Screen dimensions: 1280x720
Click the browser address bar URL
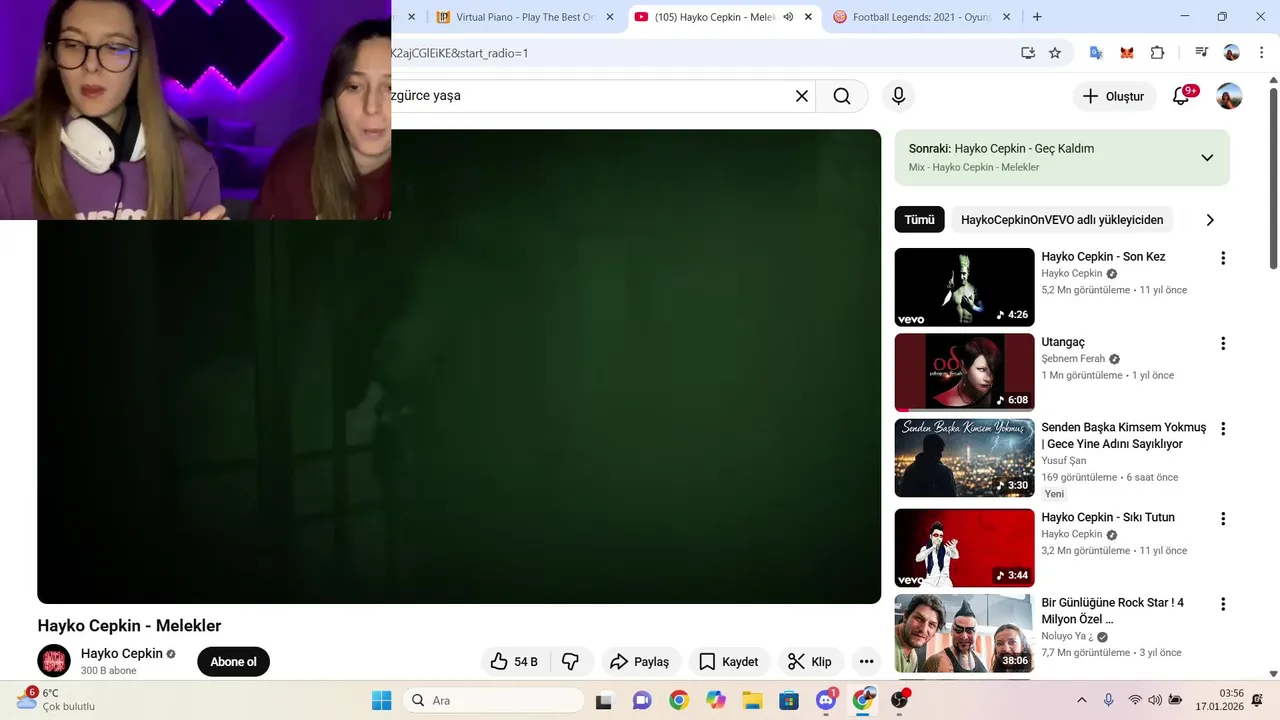[460, 53]
